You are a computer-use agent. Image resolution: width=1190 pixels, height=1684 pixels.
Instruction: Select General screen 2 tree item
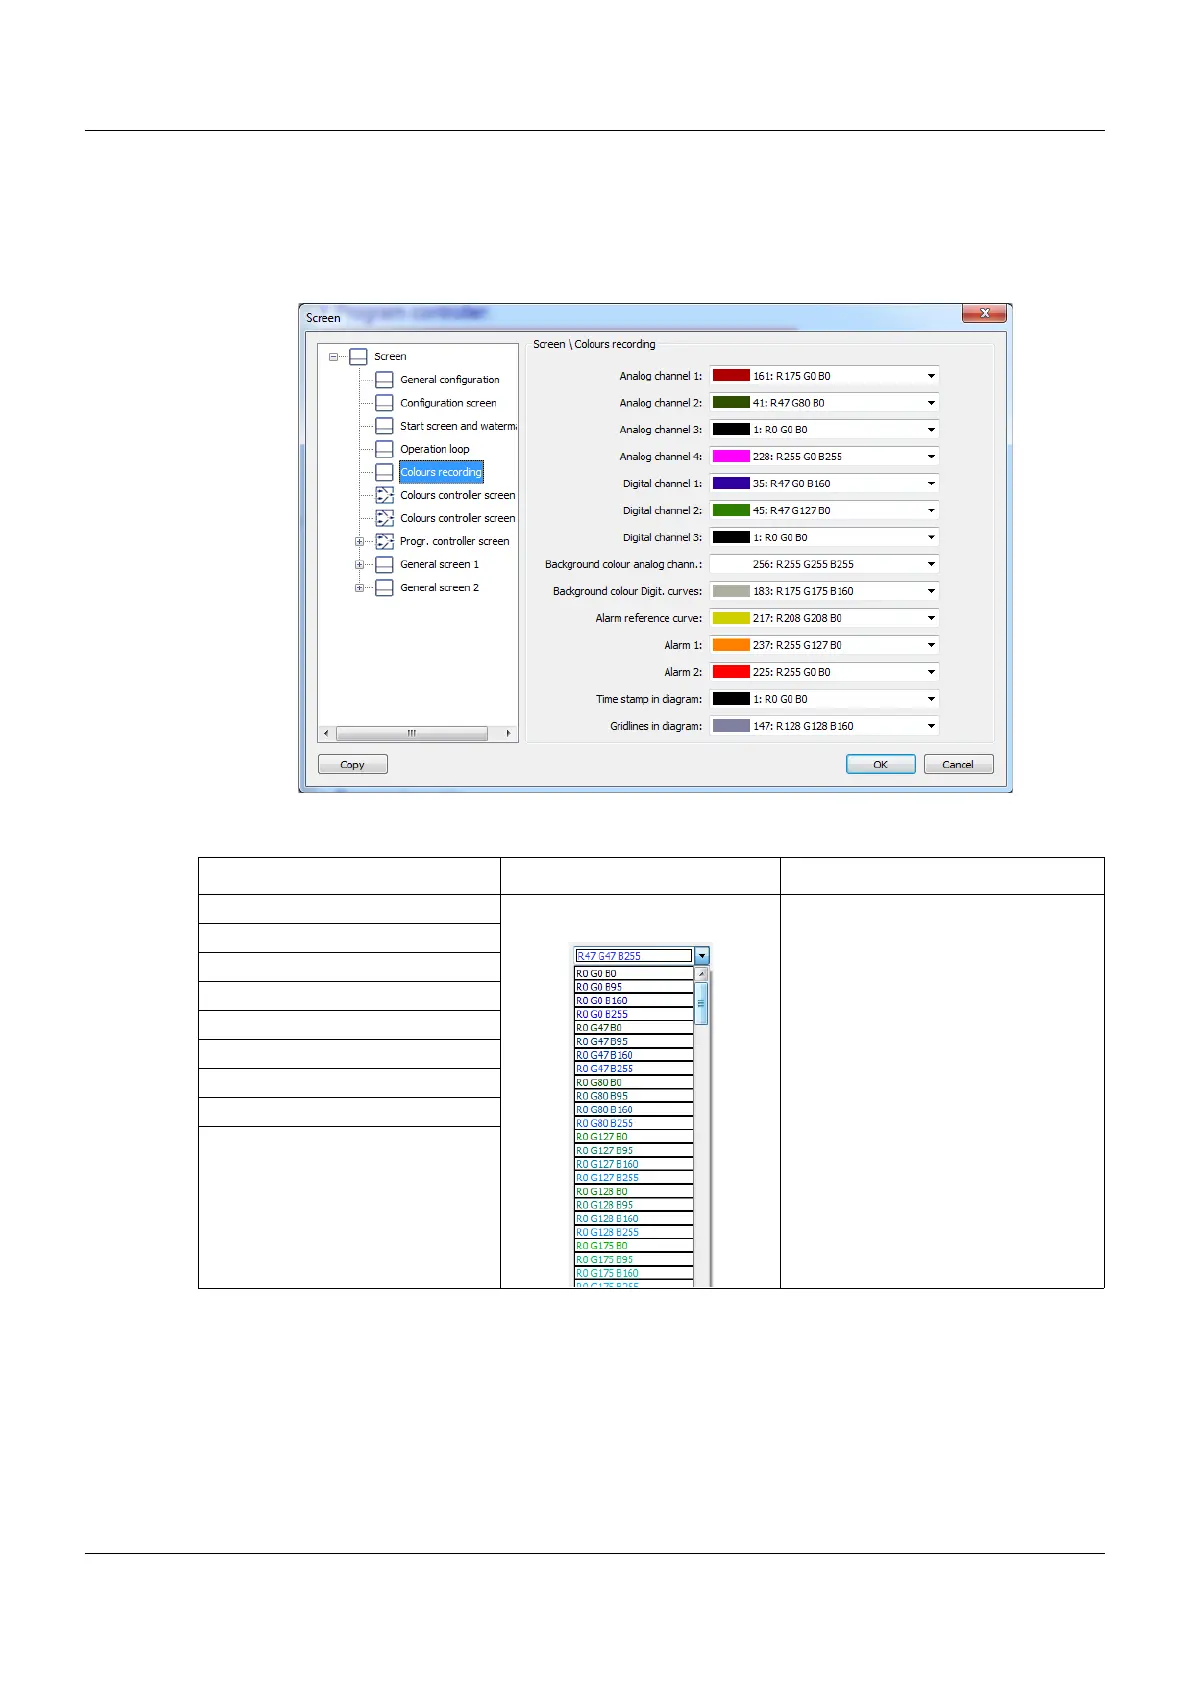[x=440, y=588]
